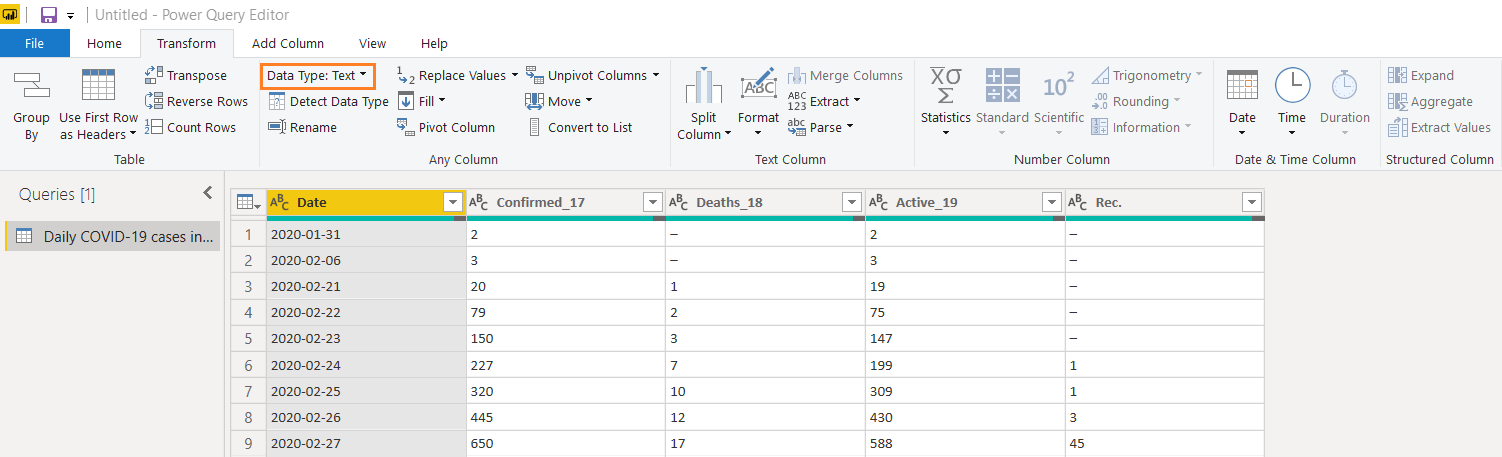This screenshot has width=1502, height=457.
Task: Click the ABC type icon on Date column
Action: [280, 203]
